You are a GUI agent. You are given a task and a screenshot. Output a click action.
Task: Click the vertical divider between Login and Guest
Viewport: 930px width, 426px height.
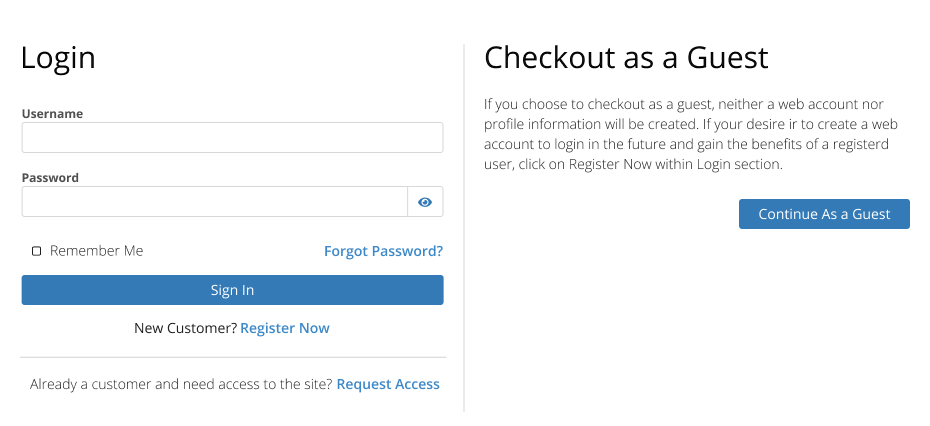point(464,228)
